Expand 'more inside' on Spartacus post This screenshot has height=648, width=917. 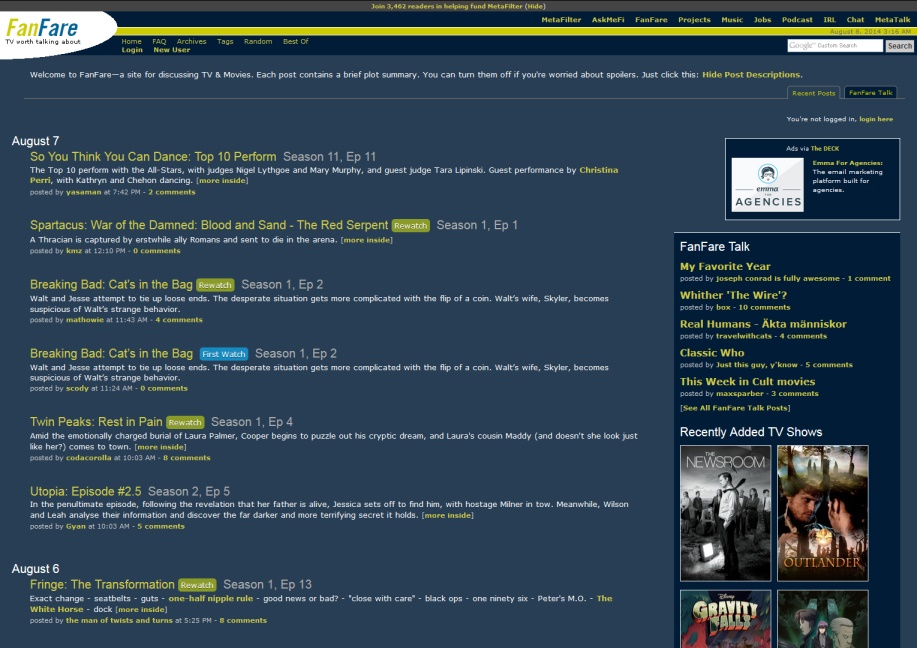click(x=367, y=240)
